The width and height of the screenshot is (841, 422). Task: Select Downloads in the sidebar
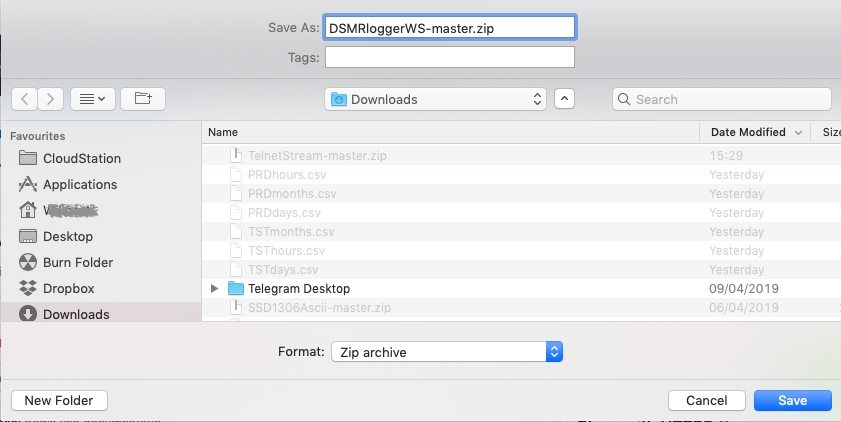click(x=76, y=314)
